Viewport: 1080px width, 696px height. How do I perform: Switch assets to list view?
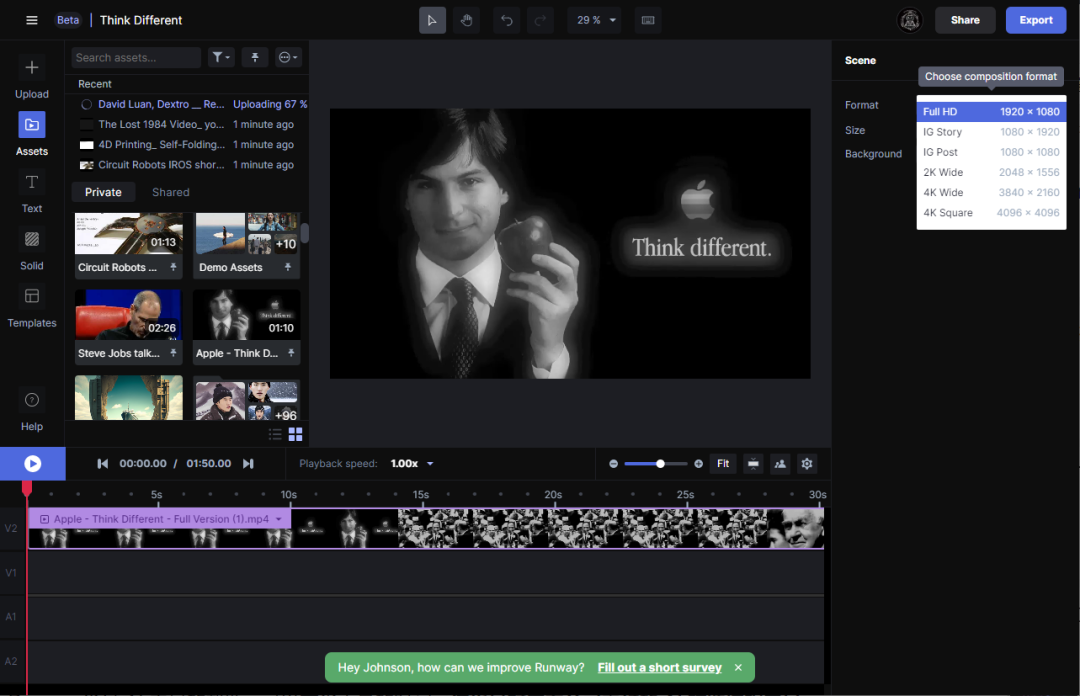(275, 434)
